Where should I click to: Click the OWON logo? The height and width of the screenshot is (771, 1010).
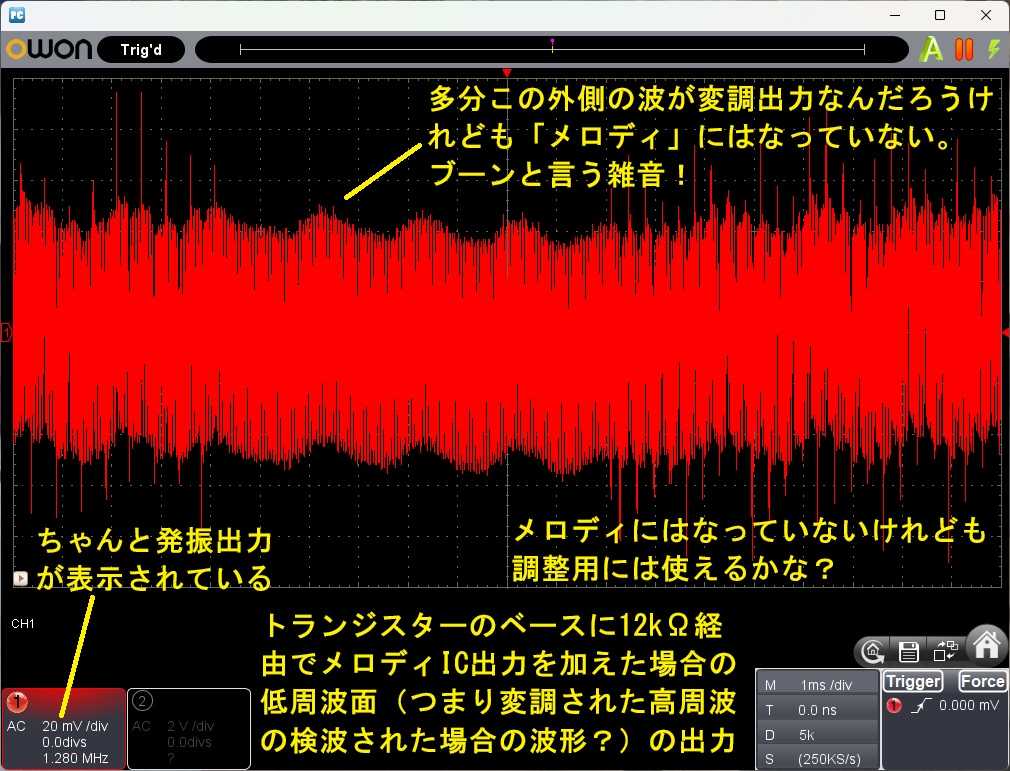pos(49,49)
